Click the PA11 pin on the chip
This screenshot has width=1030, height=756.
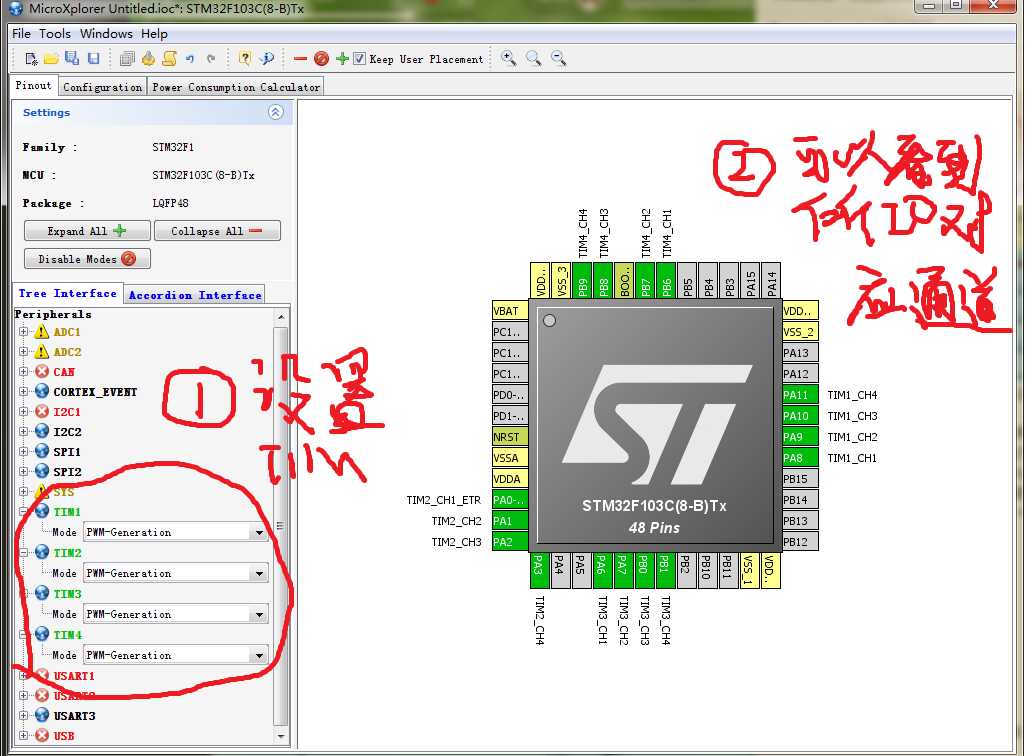(x=800, y=395)
